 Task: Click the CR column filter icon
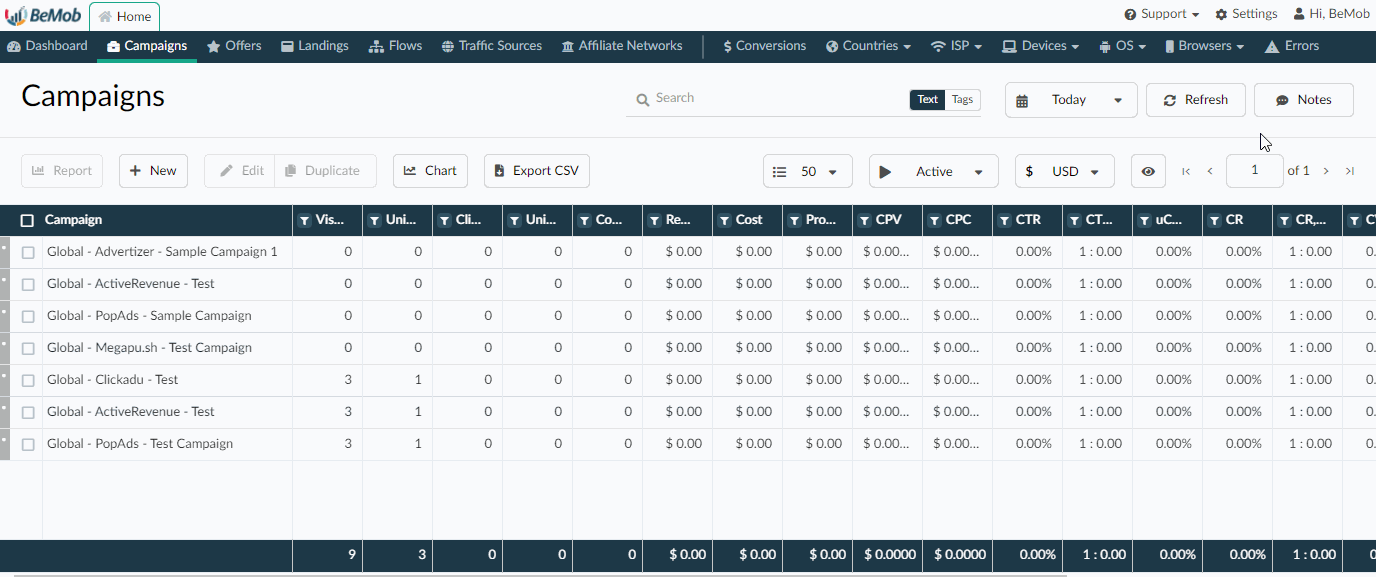pyautogui.click(x=1215, y=220)
